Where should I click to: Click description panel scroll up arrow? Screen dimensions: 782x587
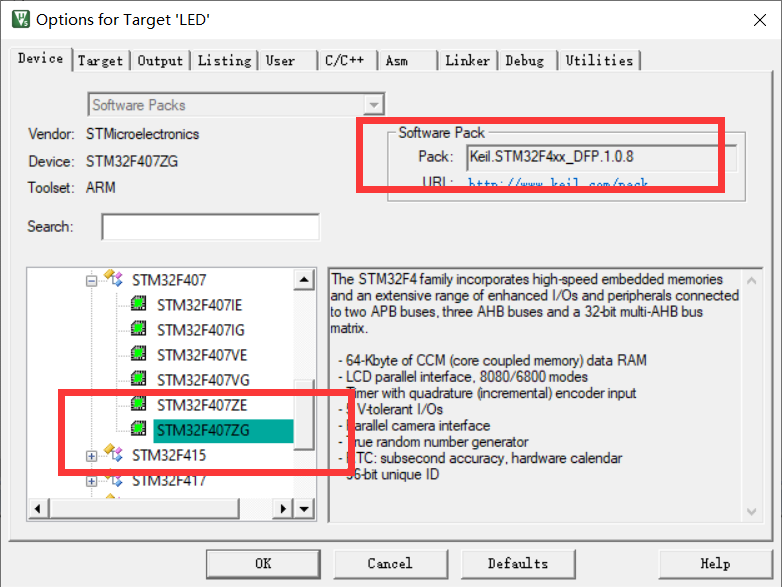752,281
